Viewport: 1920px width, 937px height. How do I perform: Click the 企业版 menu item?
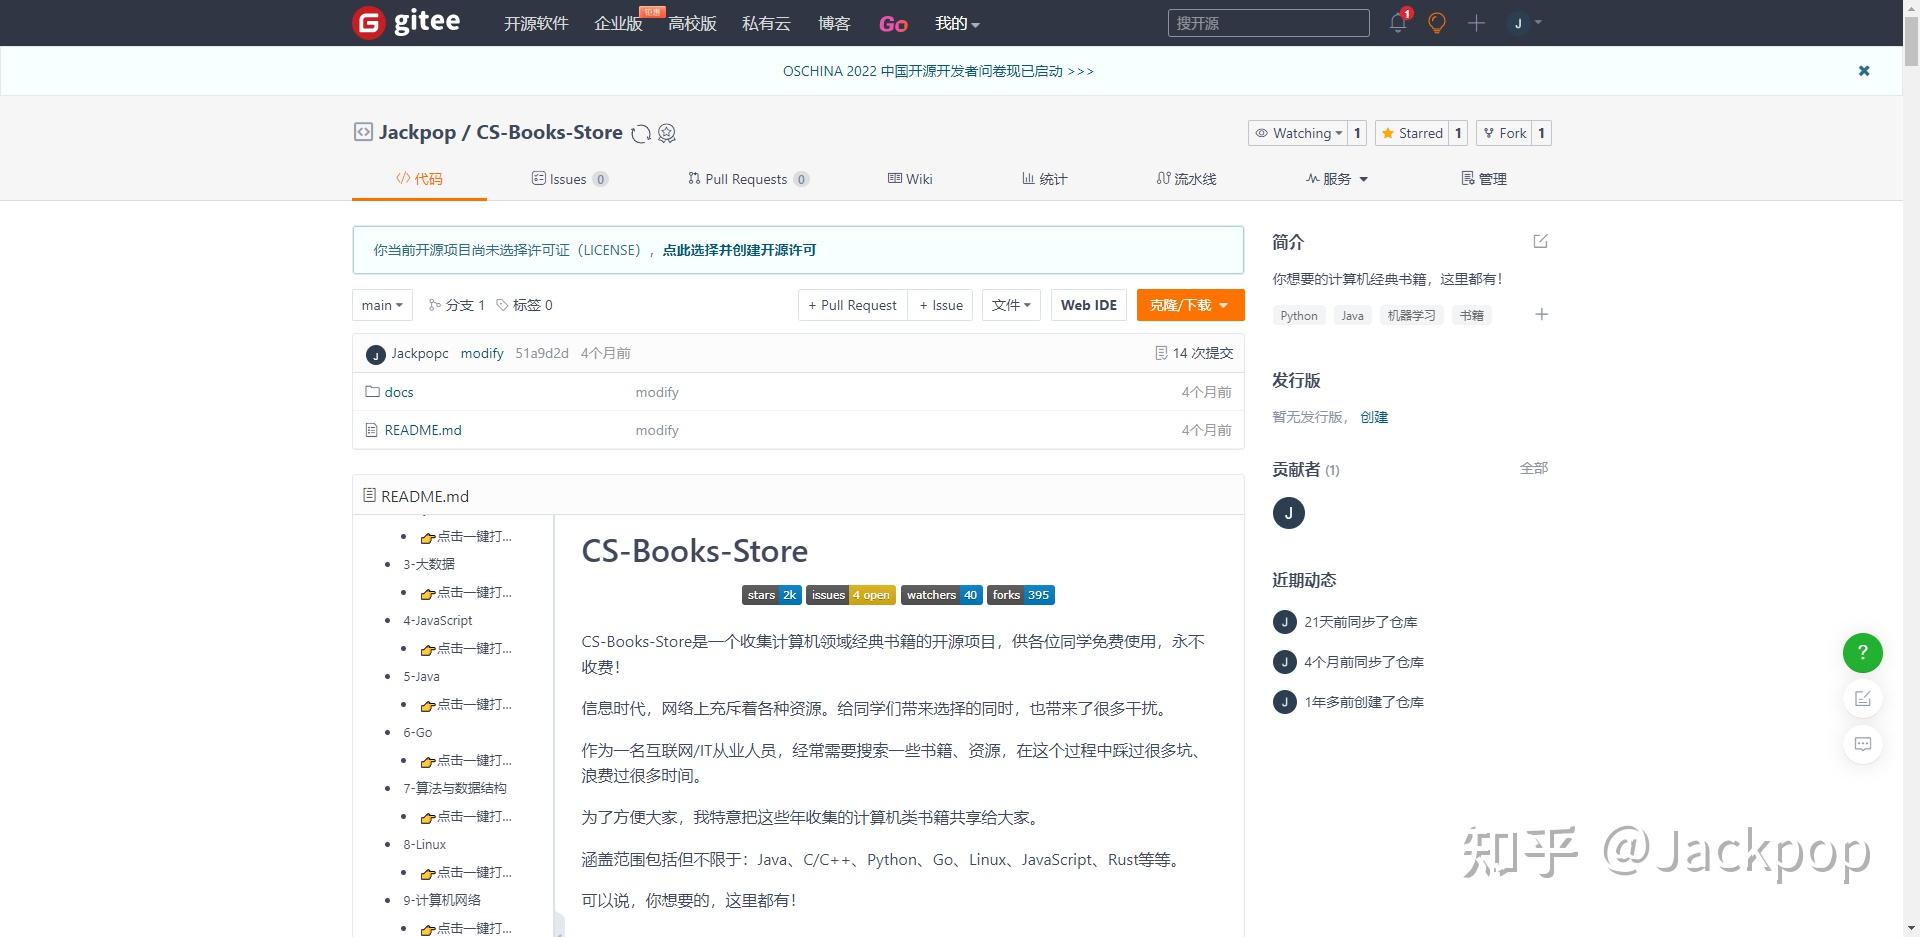pyautogui.click(x=618, y=23)
